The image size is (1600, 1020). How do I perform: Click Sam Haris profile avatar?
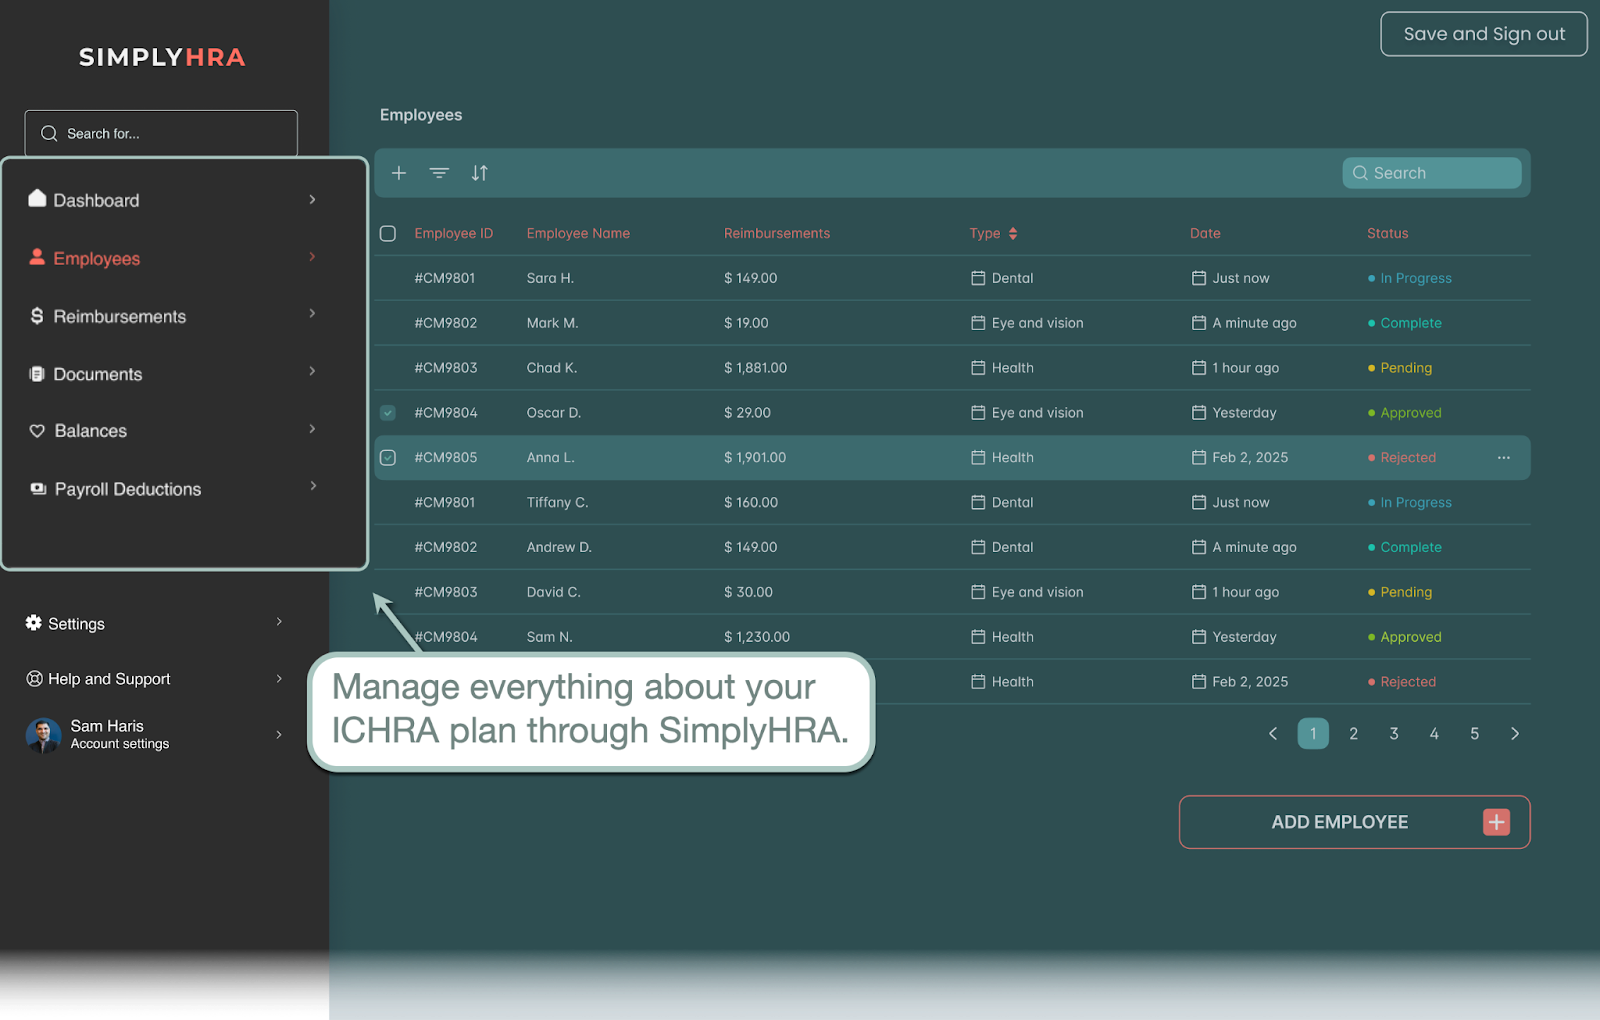[43, 735]
